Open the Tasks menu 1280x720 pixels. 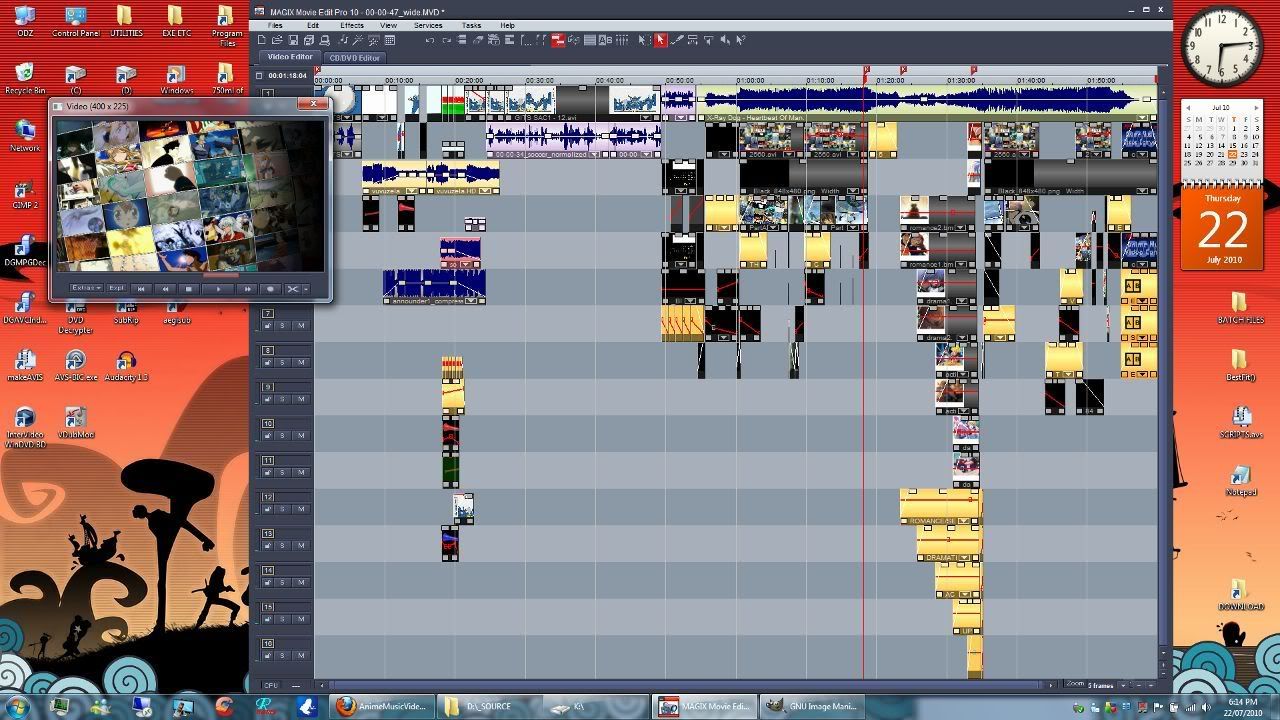[472, 25]
